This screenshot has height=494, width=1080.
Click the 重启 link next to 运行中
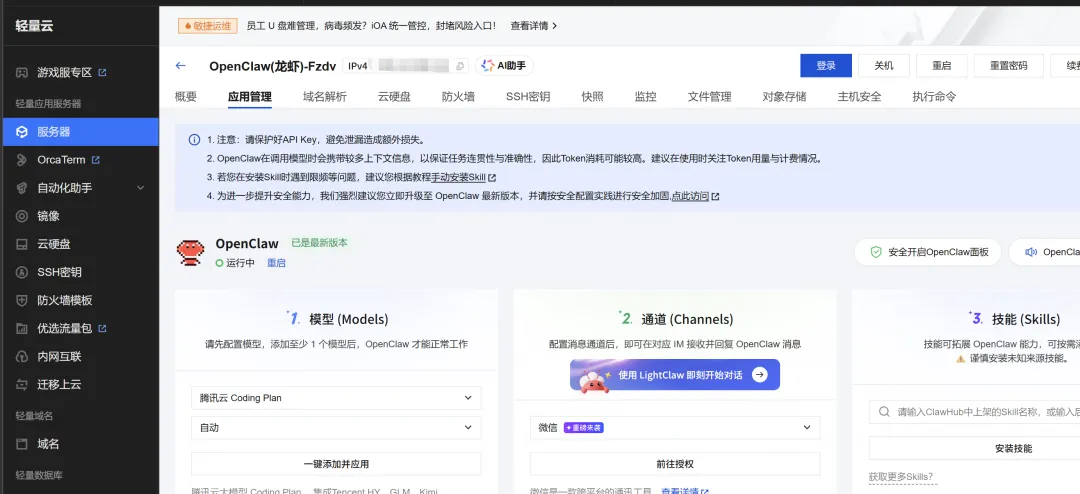(276, 263)
